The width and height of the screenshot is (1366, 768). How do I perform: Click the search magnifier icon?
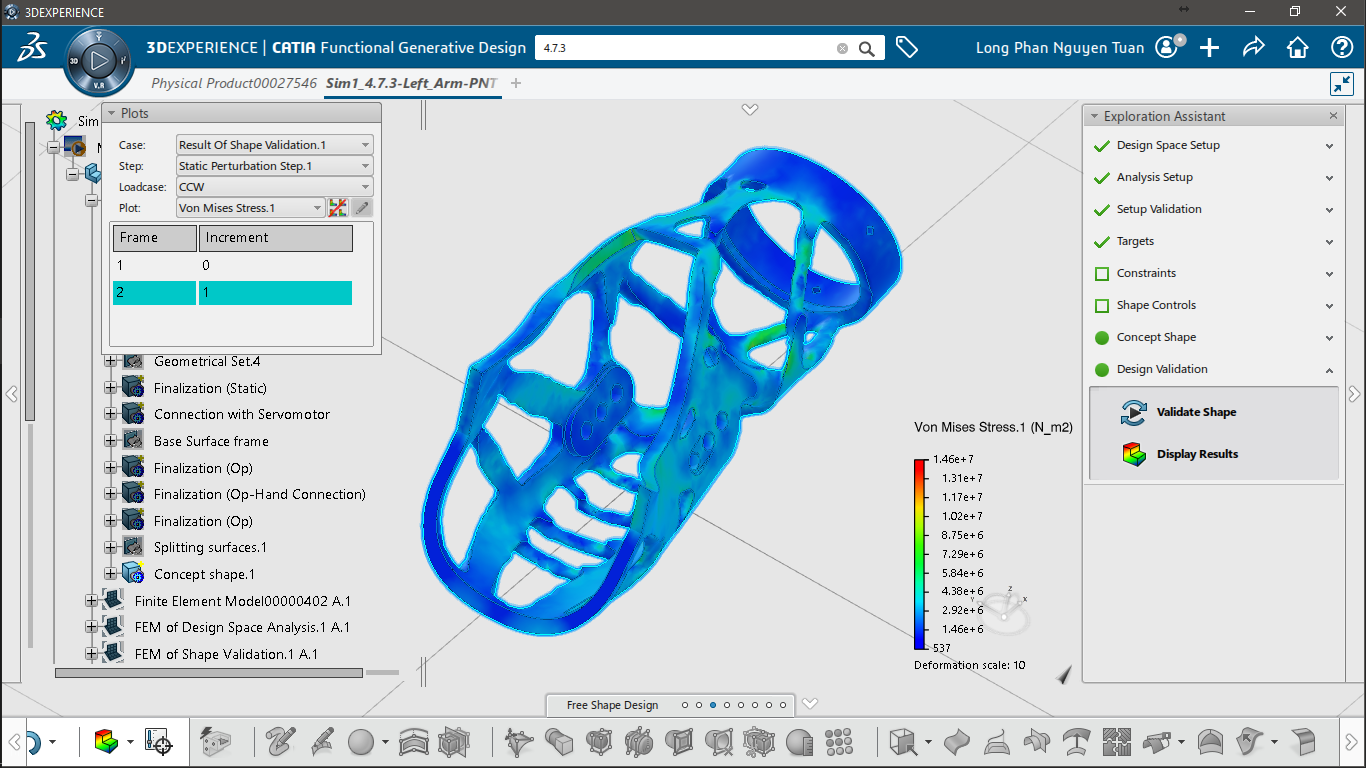pos(867,48)
